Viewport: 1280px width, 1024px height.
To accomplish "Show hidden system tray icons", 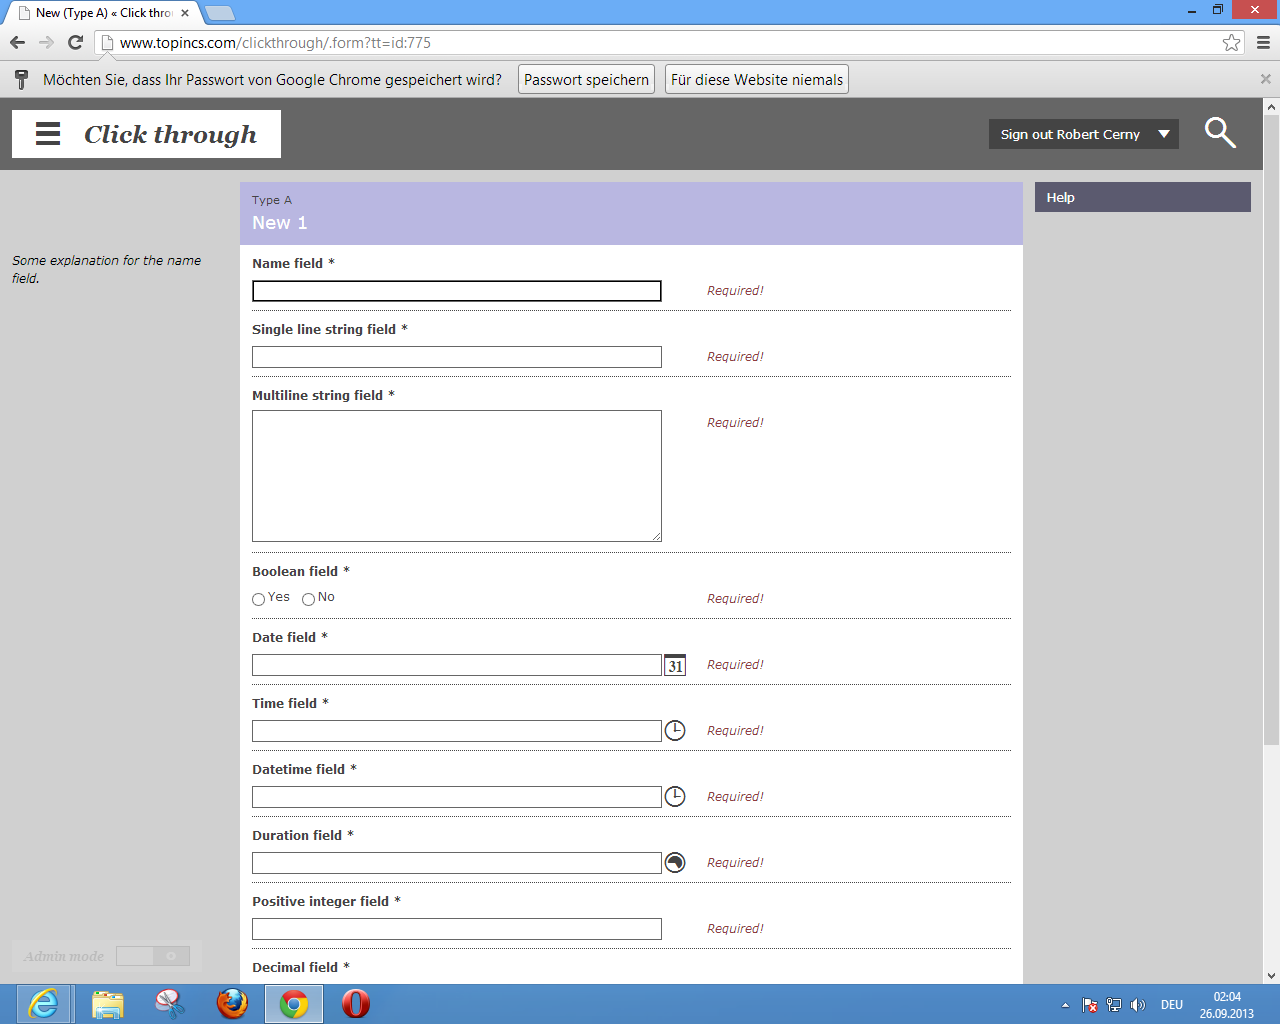I will coord(1065,1005).
